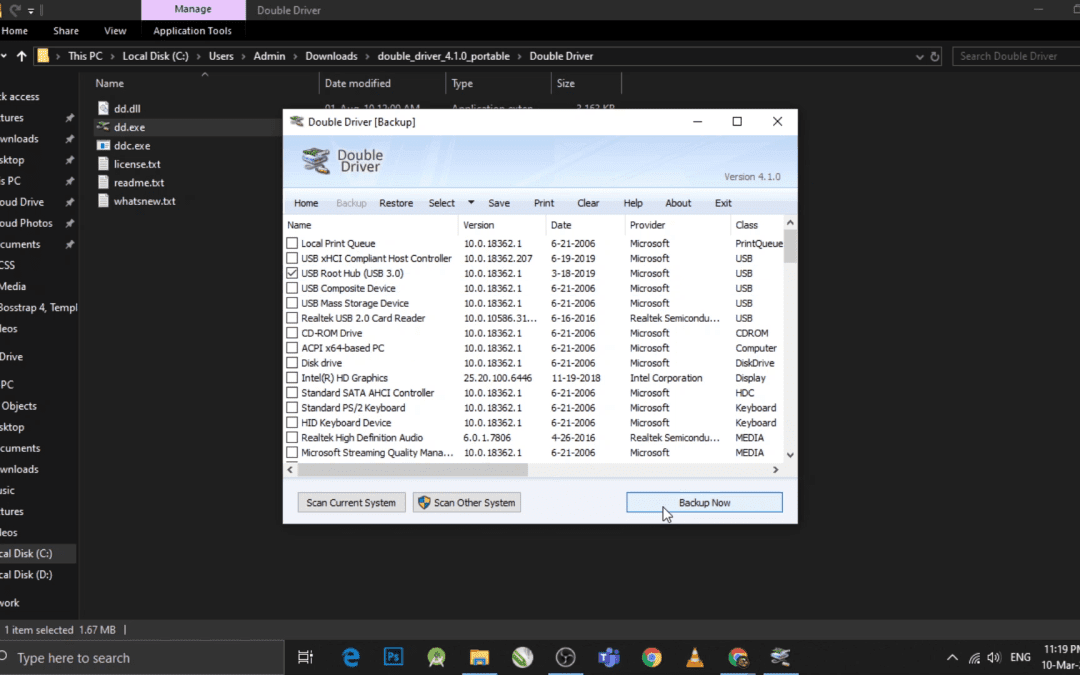Check USB Mass Storage Device driver

point(292,303)
